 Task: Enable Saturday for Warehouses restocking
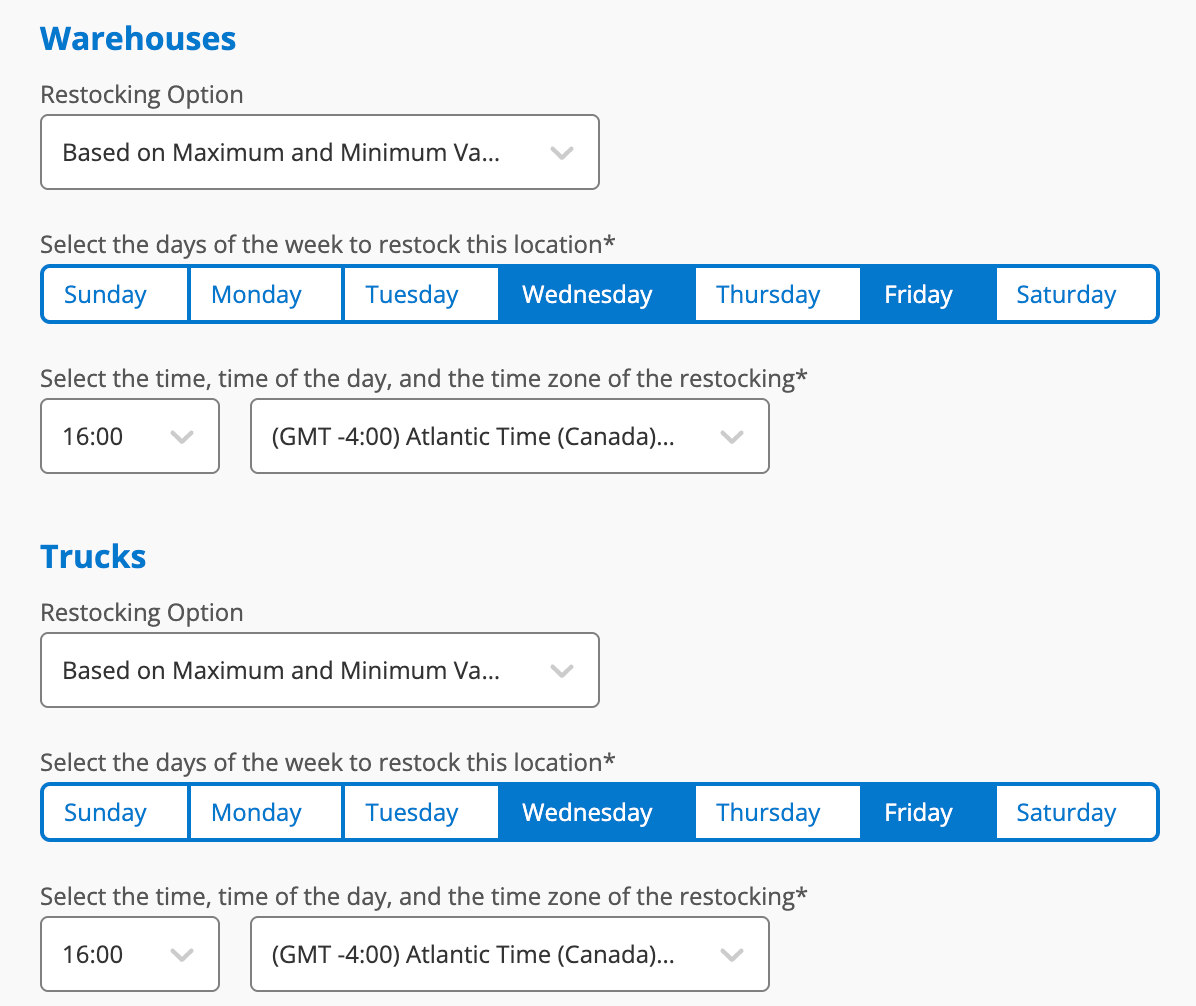tap(1075, 294)
